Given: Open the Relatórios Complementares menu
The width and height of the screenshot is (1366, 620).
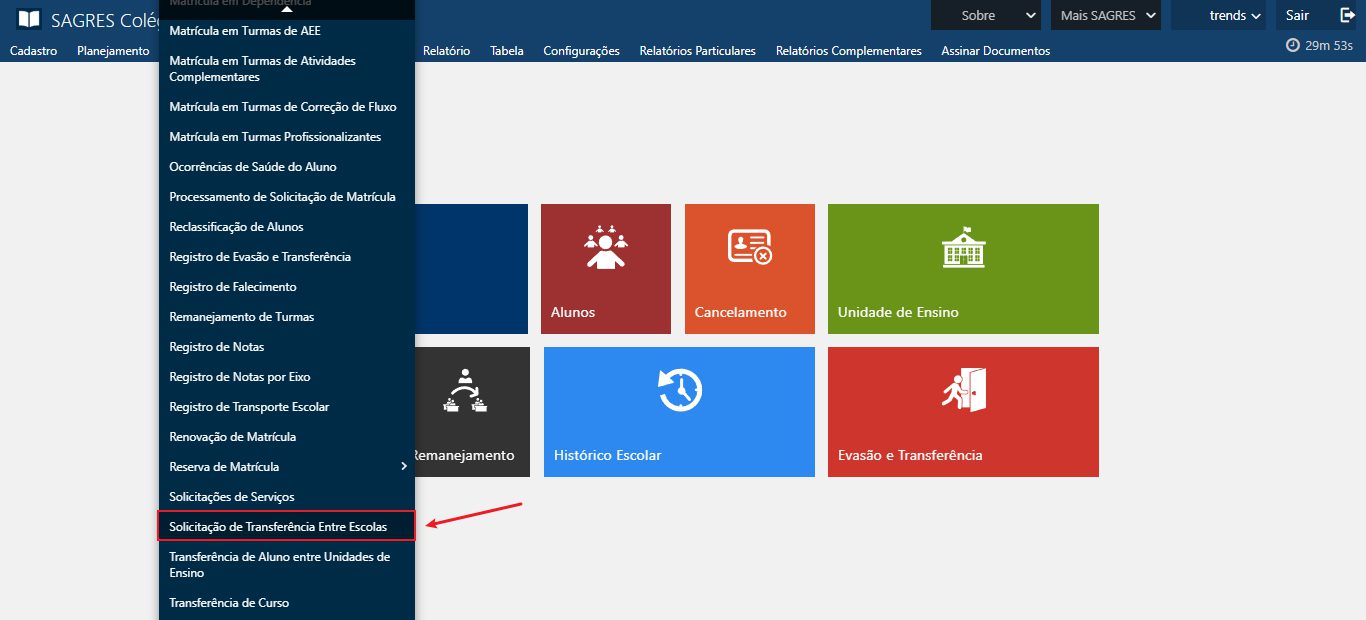Looking at the screenshot, I should [849, 51].
